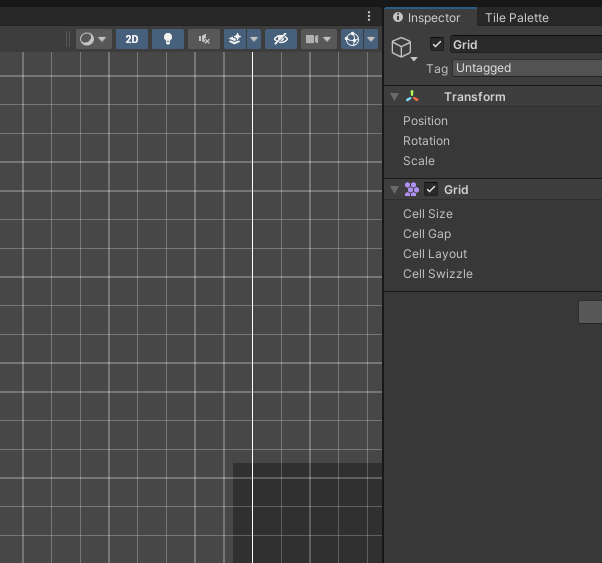The height and width of the screenshot is (563, 602).
Task: Click the Scale label
Action: pyautogui.click(x=419, y=161)
